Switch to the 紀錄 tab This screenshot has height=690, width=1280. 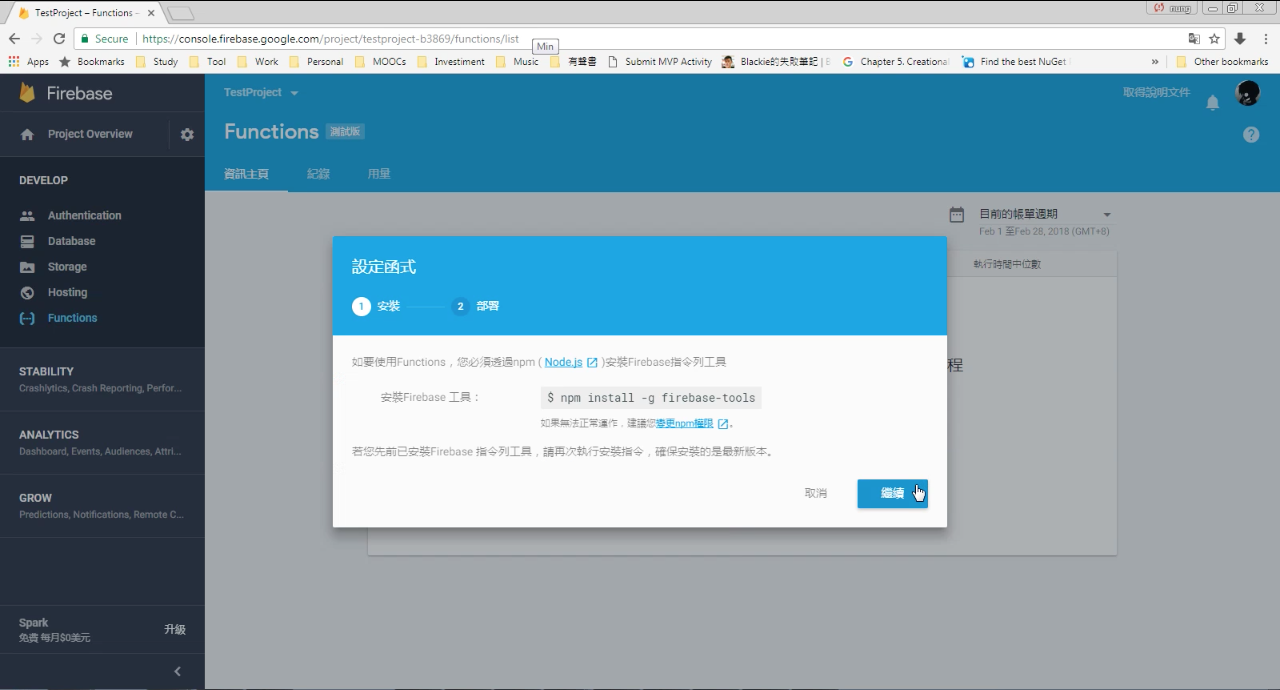[318, 174]
